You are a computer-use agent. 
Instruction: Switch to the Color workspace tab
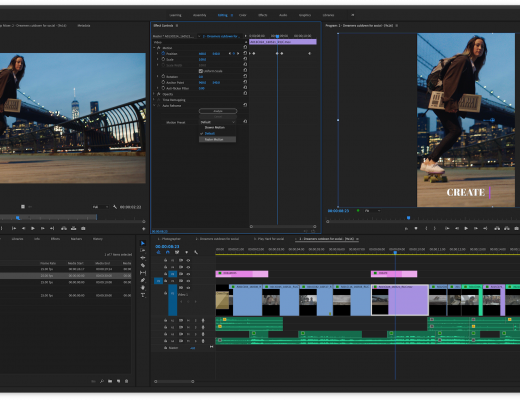[243, 15]
